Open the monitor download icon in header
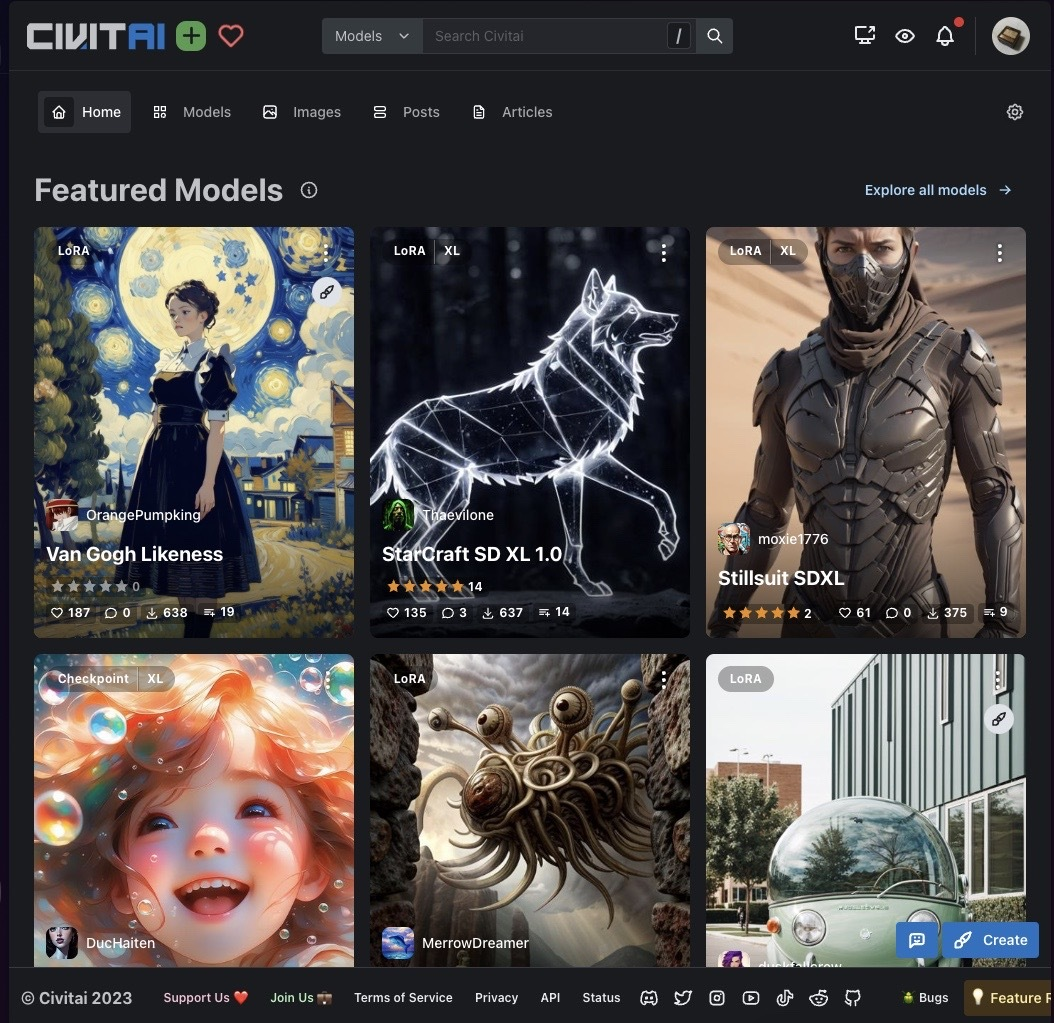1054x1023 pixels. [864, 36]
